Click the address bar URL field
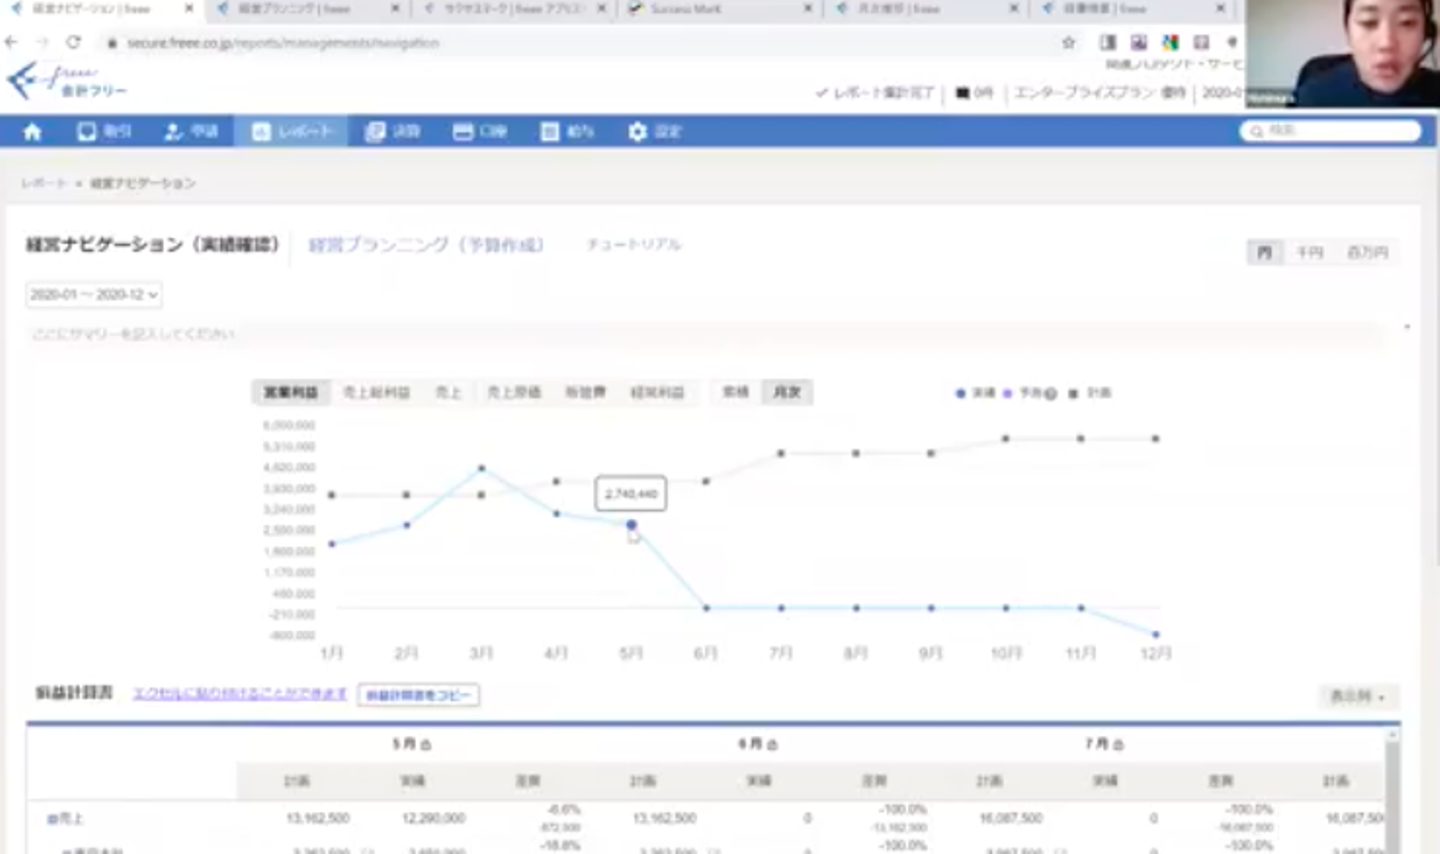 (580, 43)
